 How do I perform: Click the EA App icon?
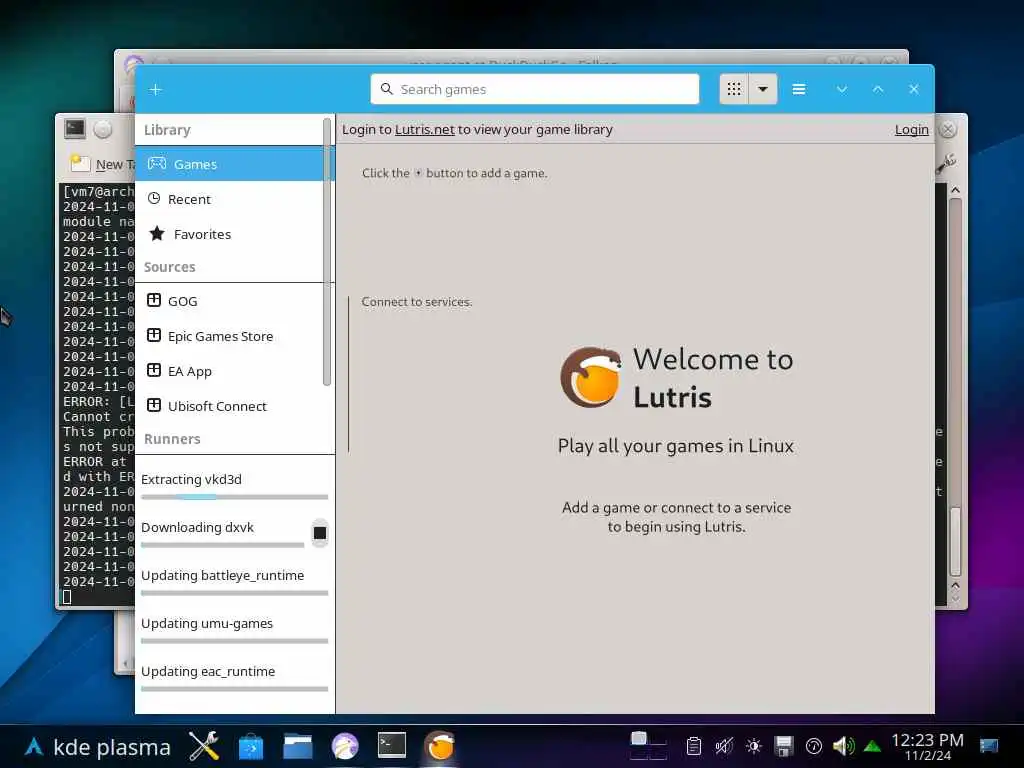coord(154,370)
